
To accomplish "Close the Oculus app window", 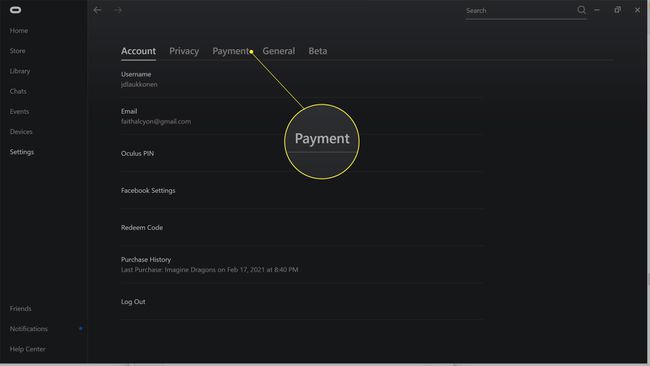I will [x=637, y=10].
